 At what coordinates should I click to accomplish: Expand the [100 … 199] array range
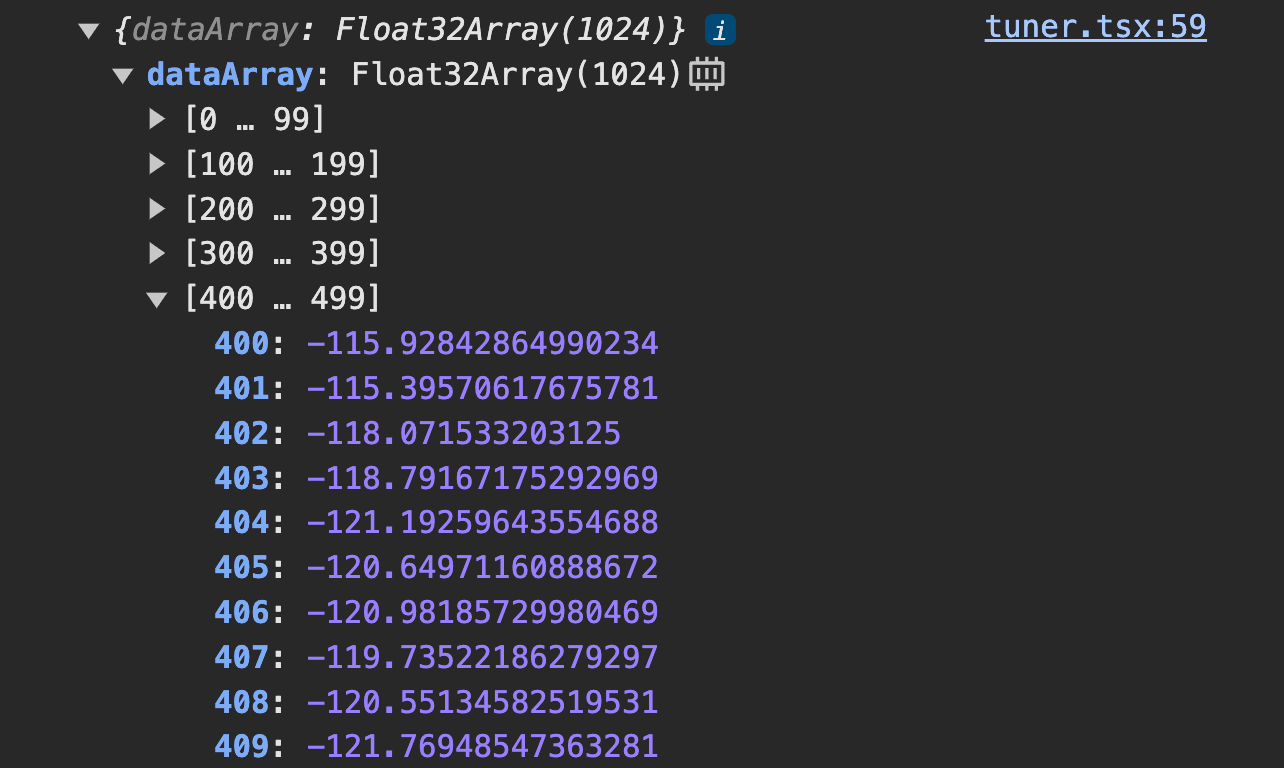click(158, 164)
